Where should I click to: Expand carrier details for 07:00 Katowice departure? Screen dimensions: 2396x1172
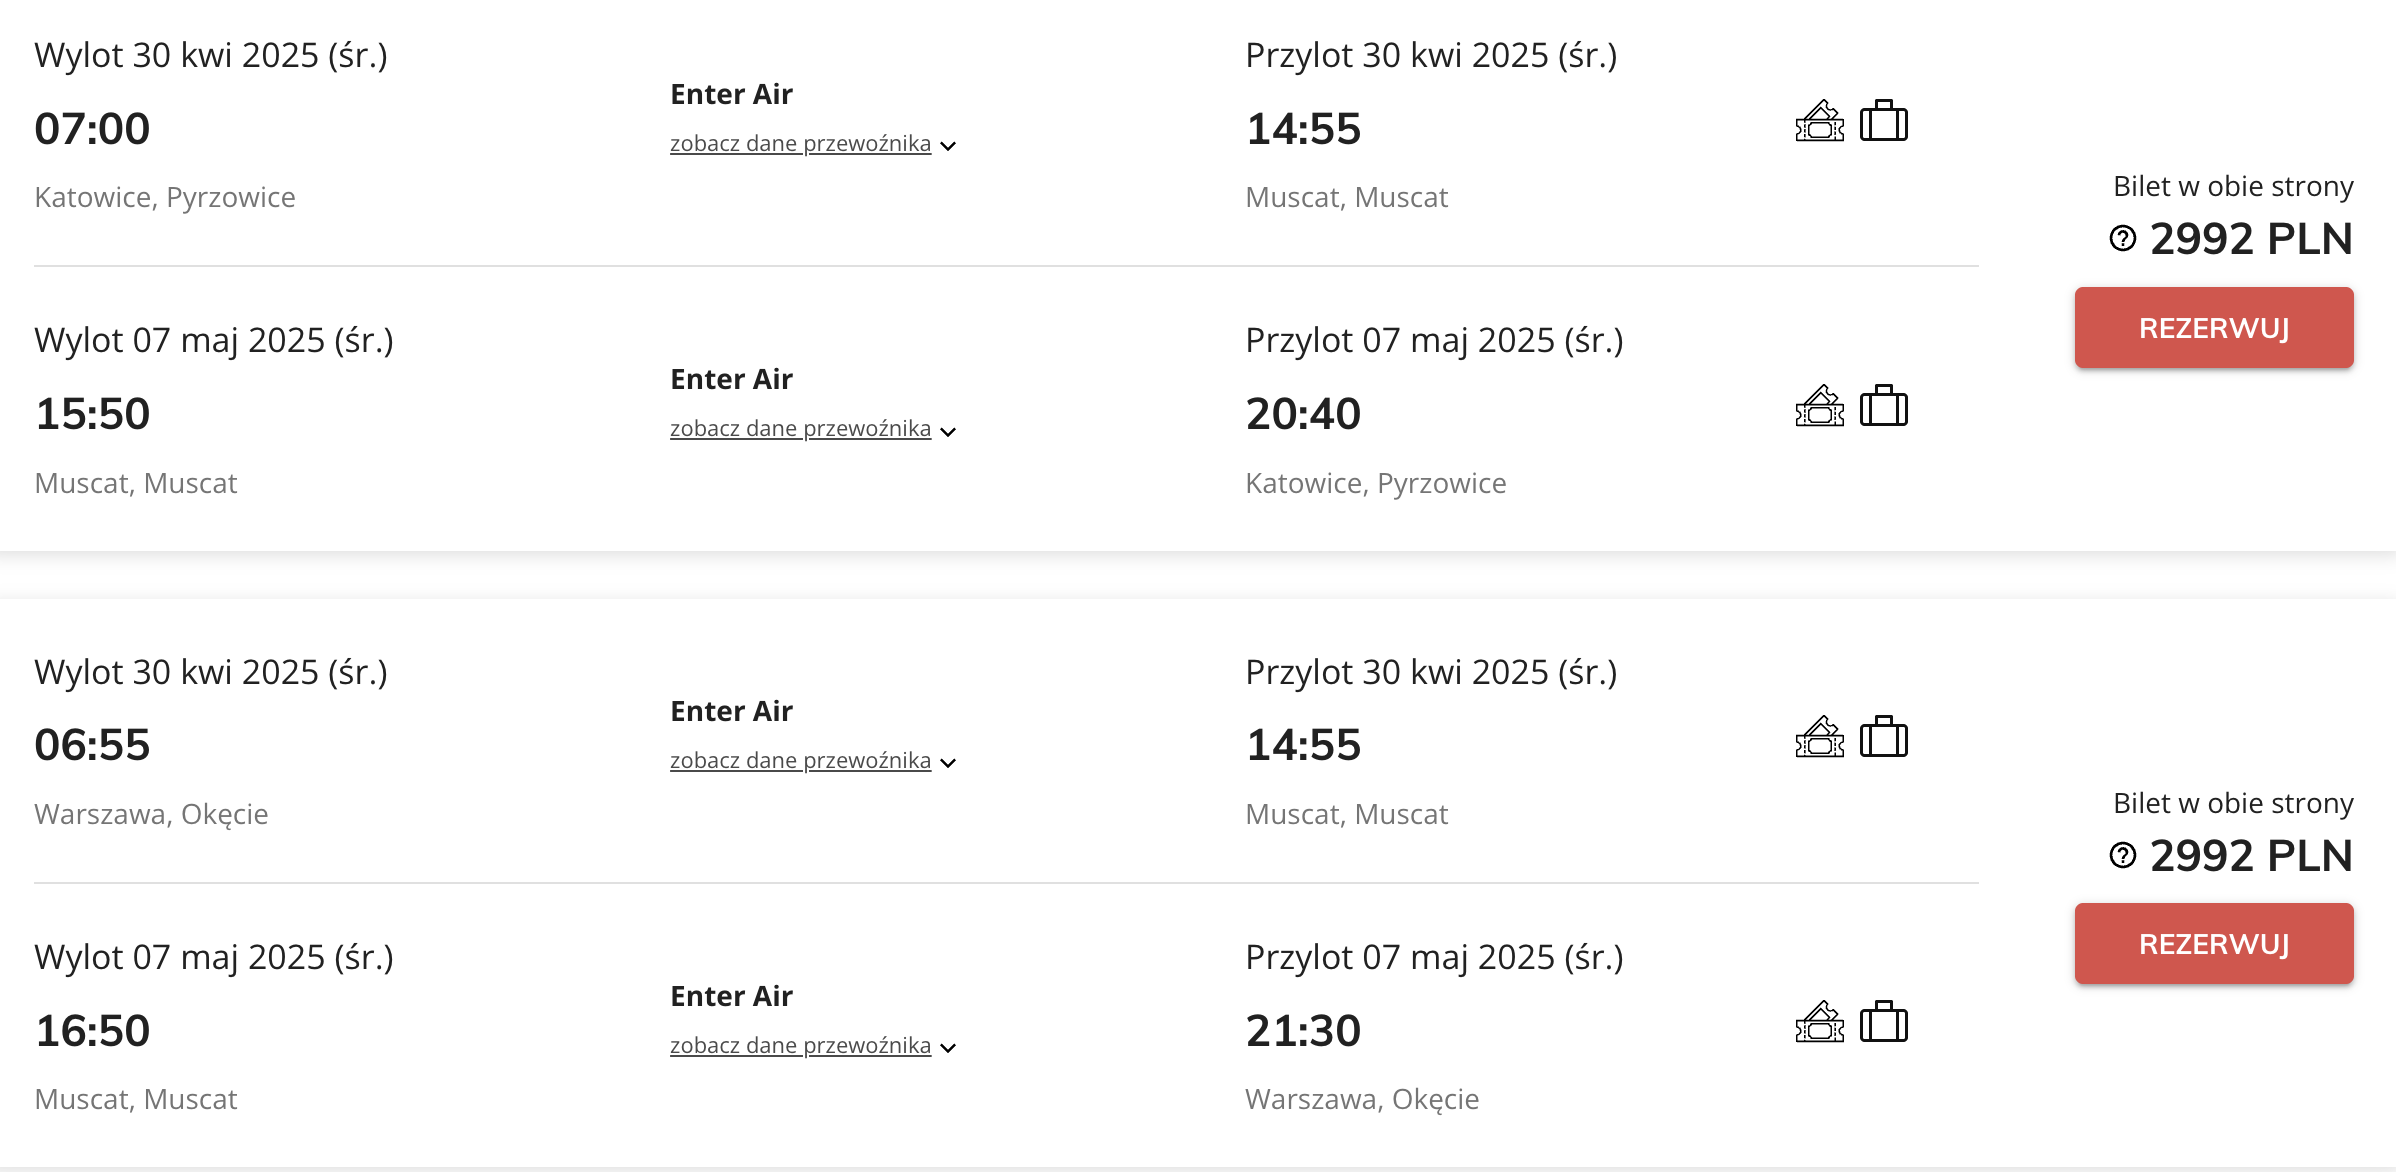tap(813, 144)
